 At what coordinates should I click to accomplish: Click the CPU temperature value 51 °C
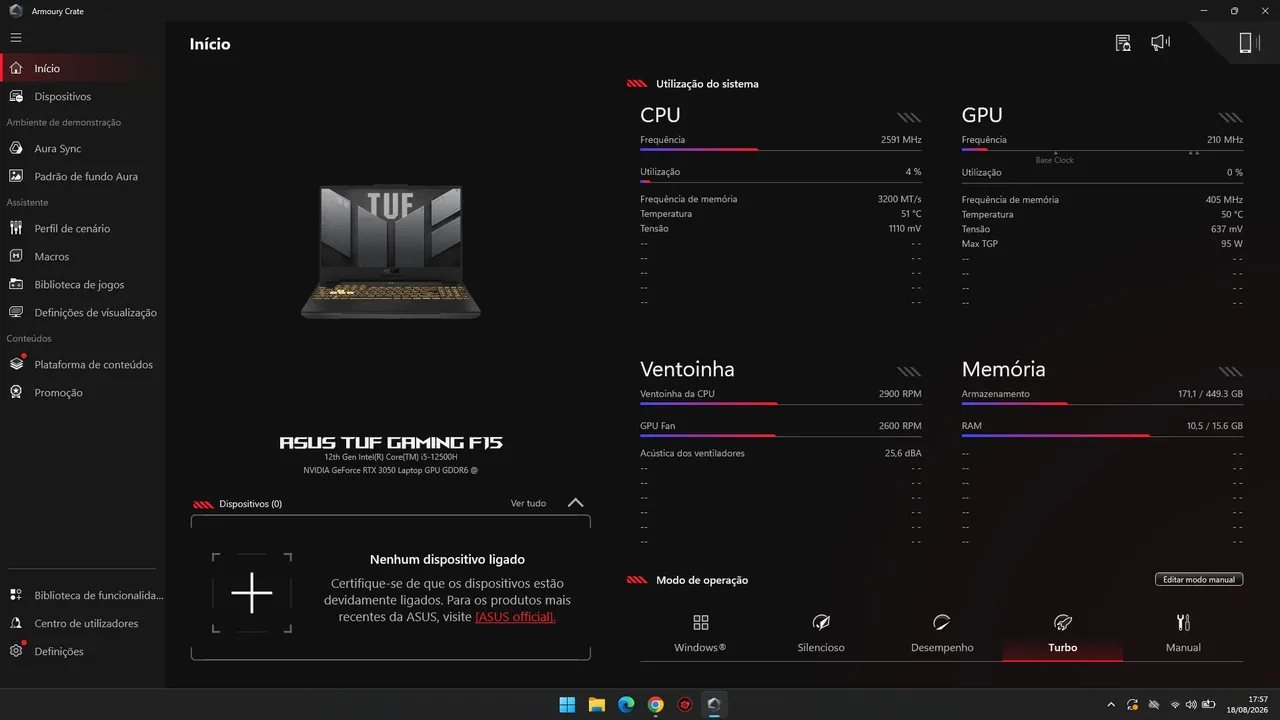click(x=911, y=214)
